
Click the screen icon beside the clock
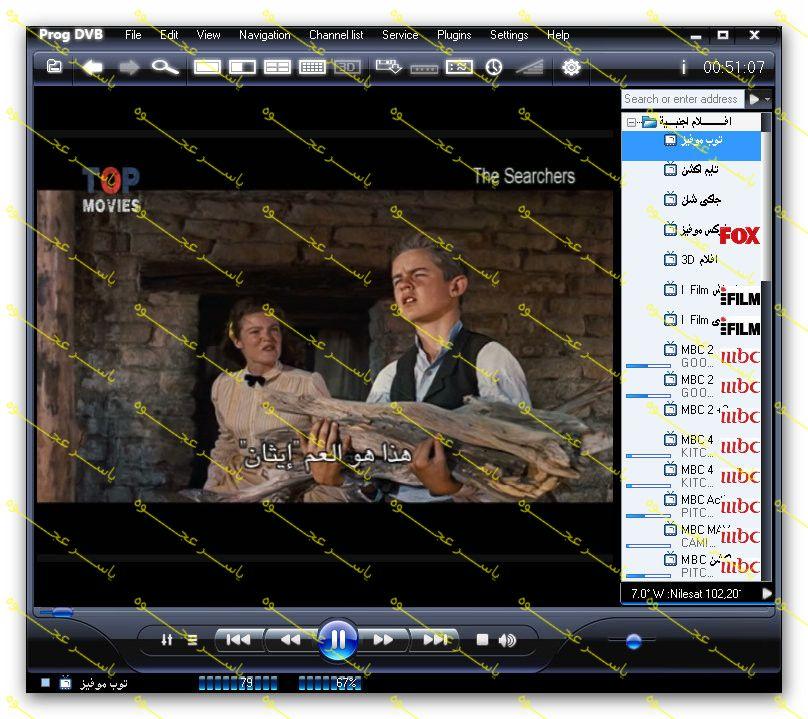(x=459, y=67)
